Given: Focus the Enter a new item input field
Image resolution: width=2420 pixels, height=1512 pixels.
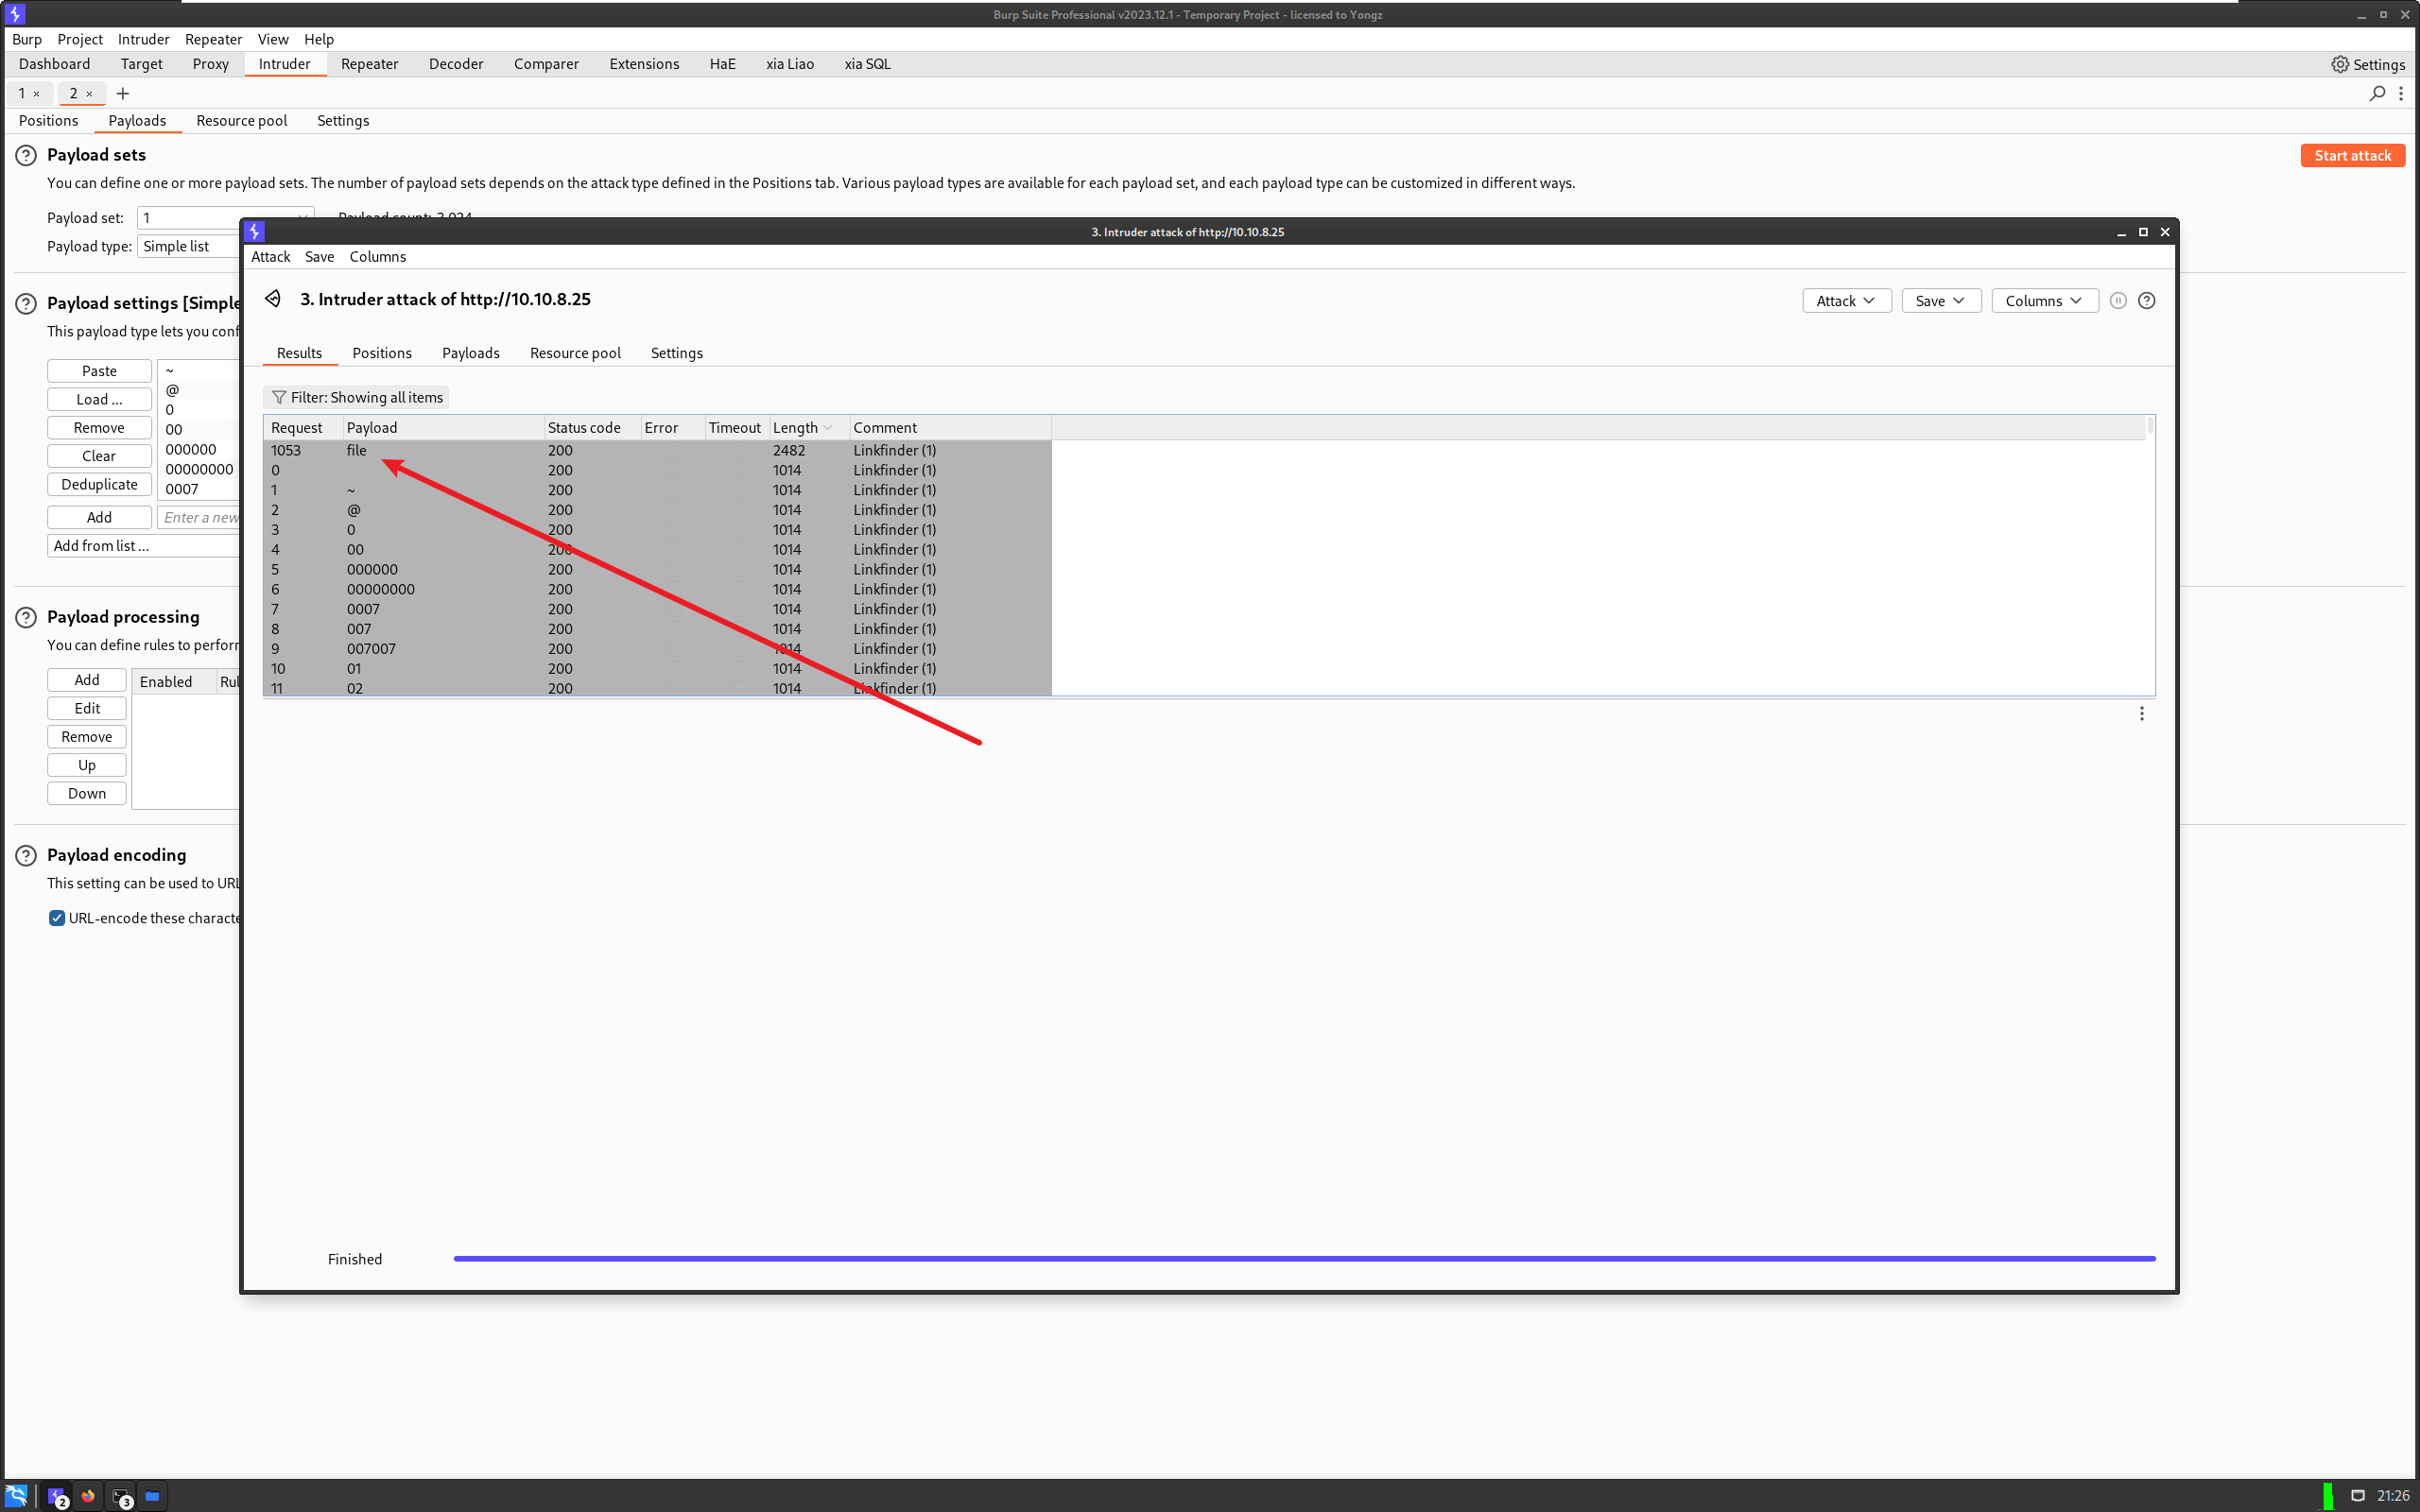Looking at the screenshot, I should 199,518.
